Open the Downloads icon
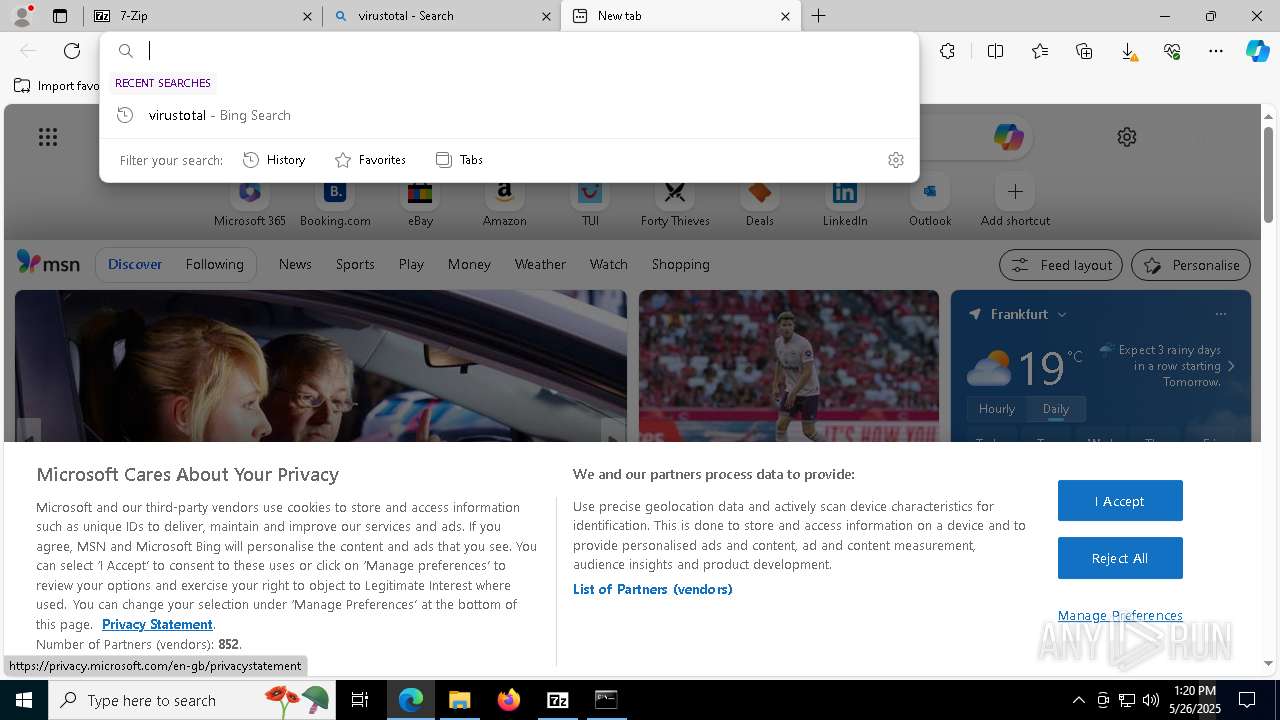1280x720 pixels. (1128, 51)
